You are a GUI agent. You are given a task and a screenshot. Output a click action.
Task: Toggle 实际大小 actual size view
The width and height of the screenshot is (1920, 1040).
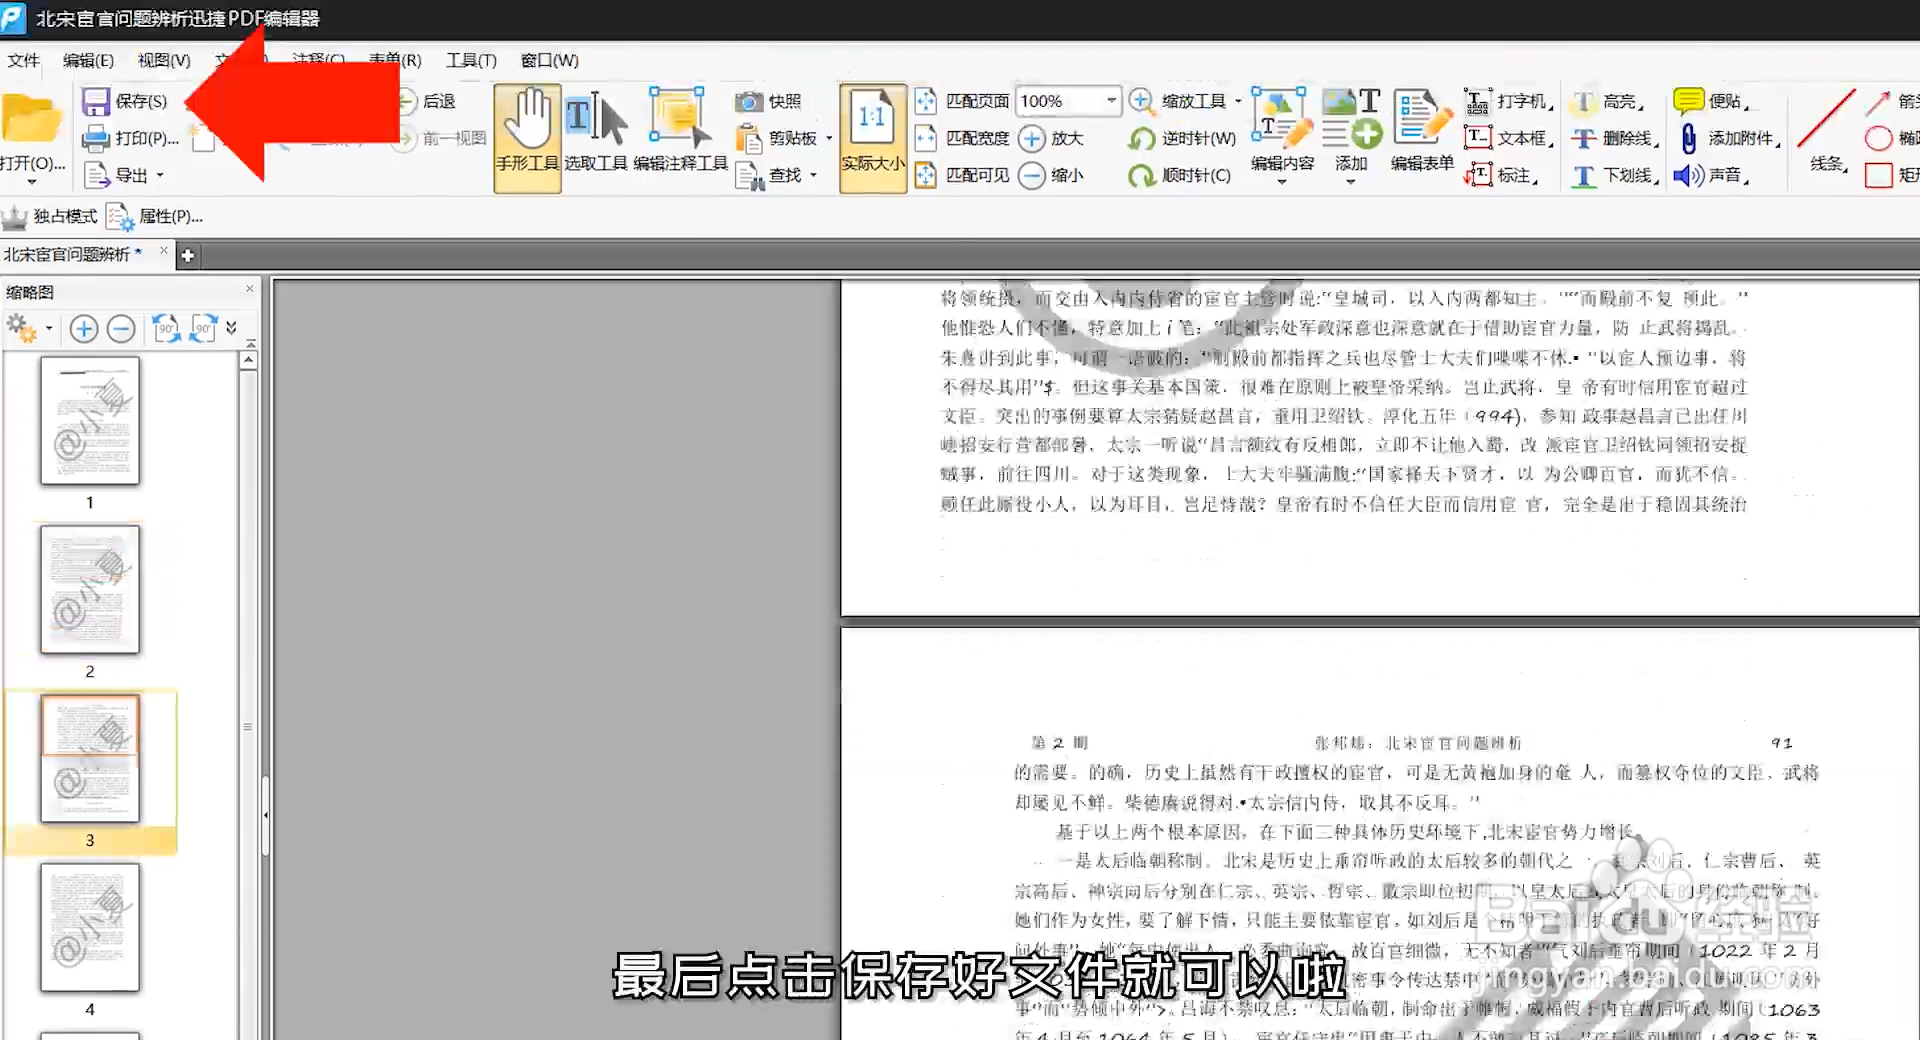872,137
